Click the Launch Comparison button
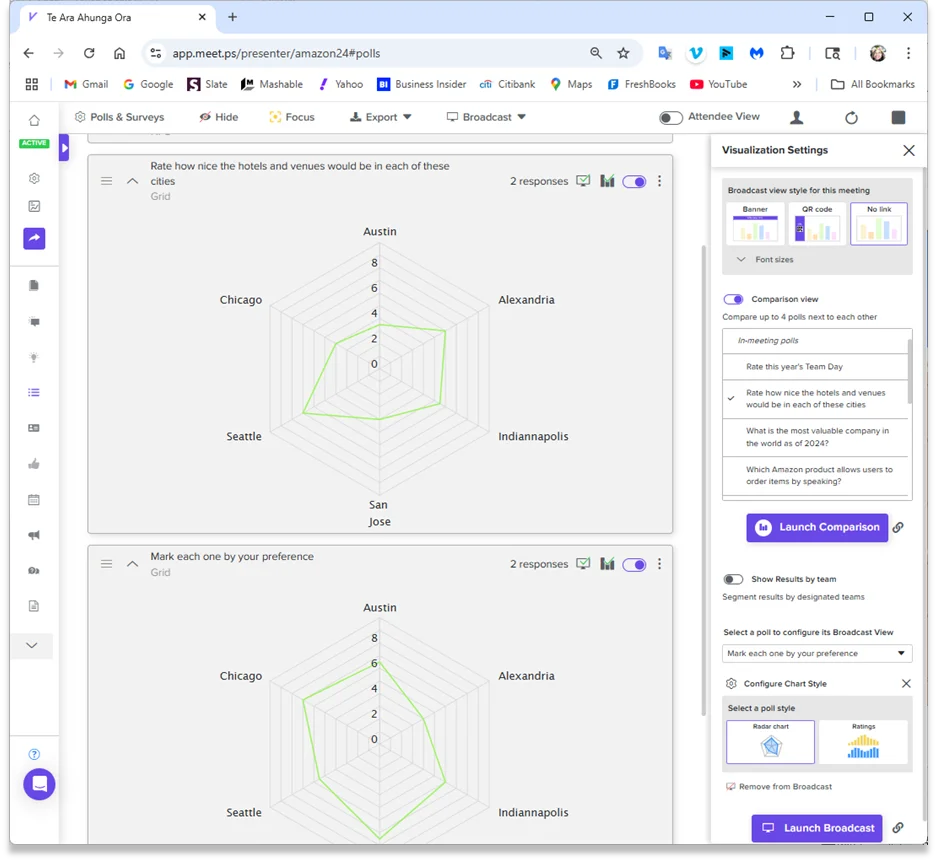This screenshot has height=862, width=937. coord(817,527)
